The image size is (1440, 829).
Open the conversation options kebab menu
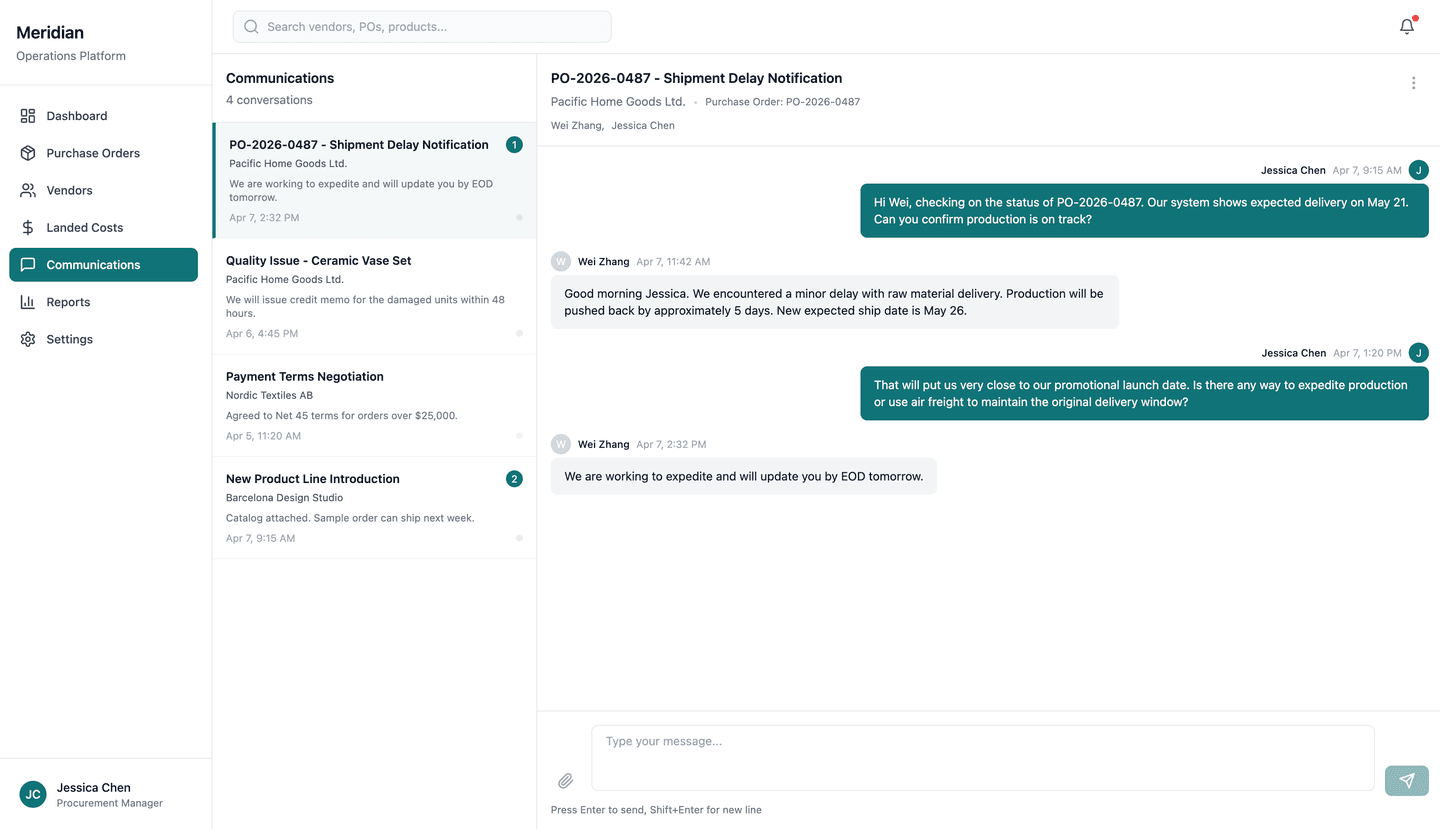1413,83
